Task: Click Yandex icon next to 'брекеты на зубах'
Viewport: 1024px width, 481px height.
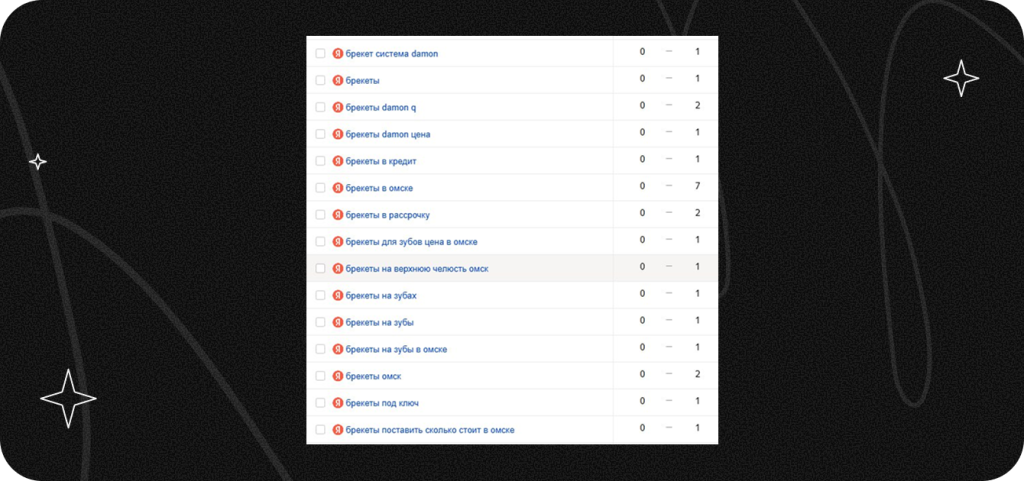Action: point(337,295)
